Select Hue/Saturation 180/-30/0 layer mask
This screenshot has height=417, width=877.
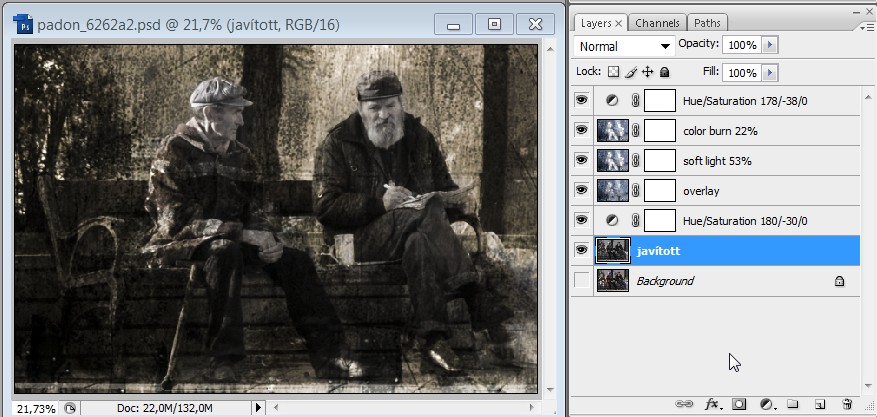tap(660, 221)
